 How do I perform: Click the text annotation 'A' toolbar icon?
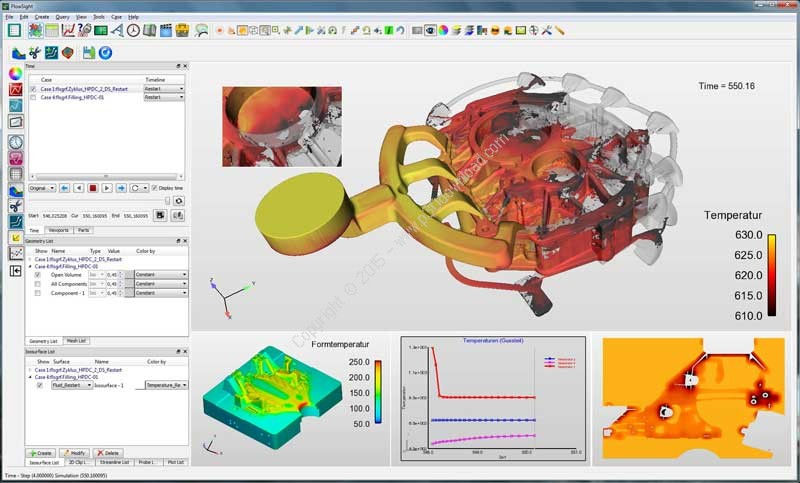tap(117, 31)
